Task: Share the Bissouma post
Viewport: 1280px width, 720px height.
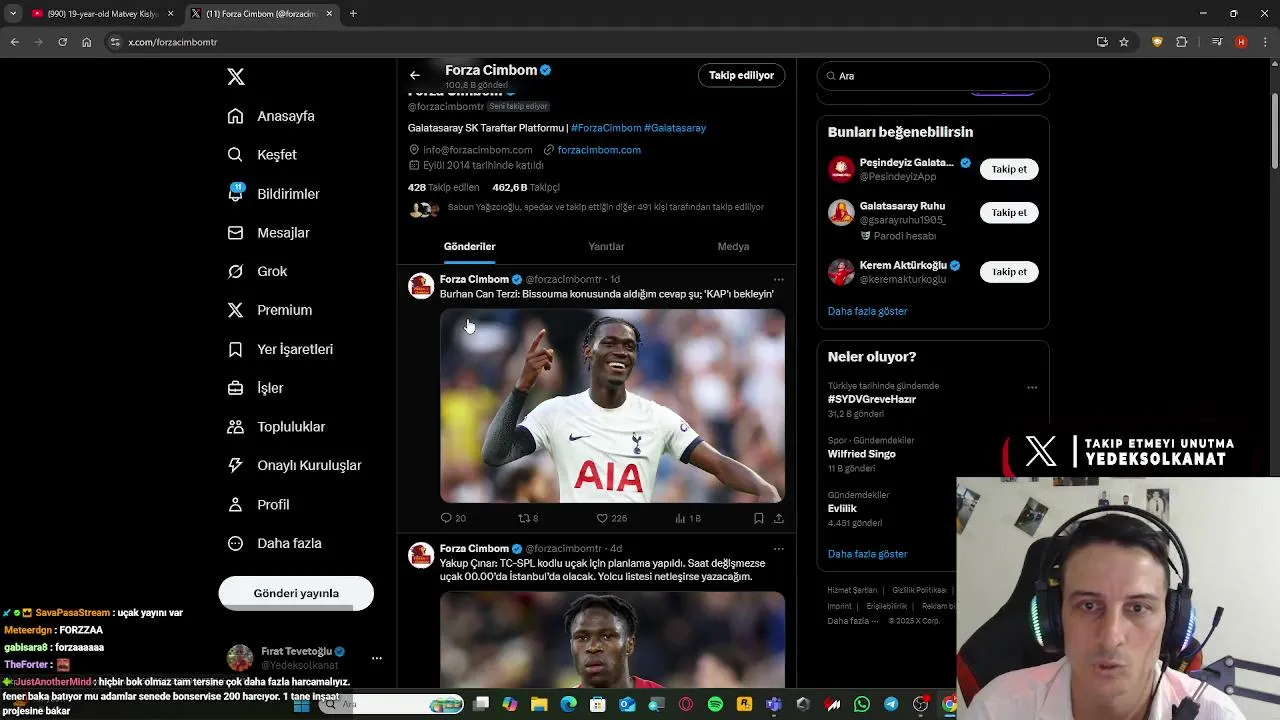Action: 779,518
